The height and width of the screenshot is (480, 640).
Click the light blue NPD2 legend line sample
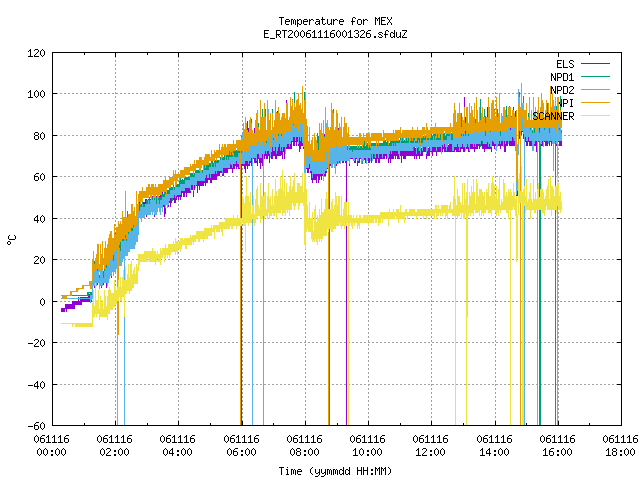[x=596, y=89]
